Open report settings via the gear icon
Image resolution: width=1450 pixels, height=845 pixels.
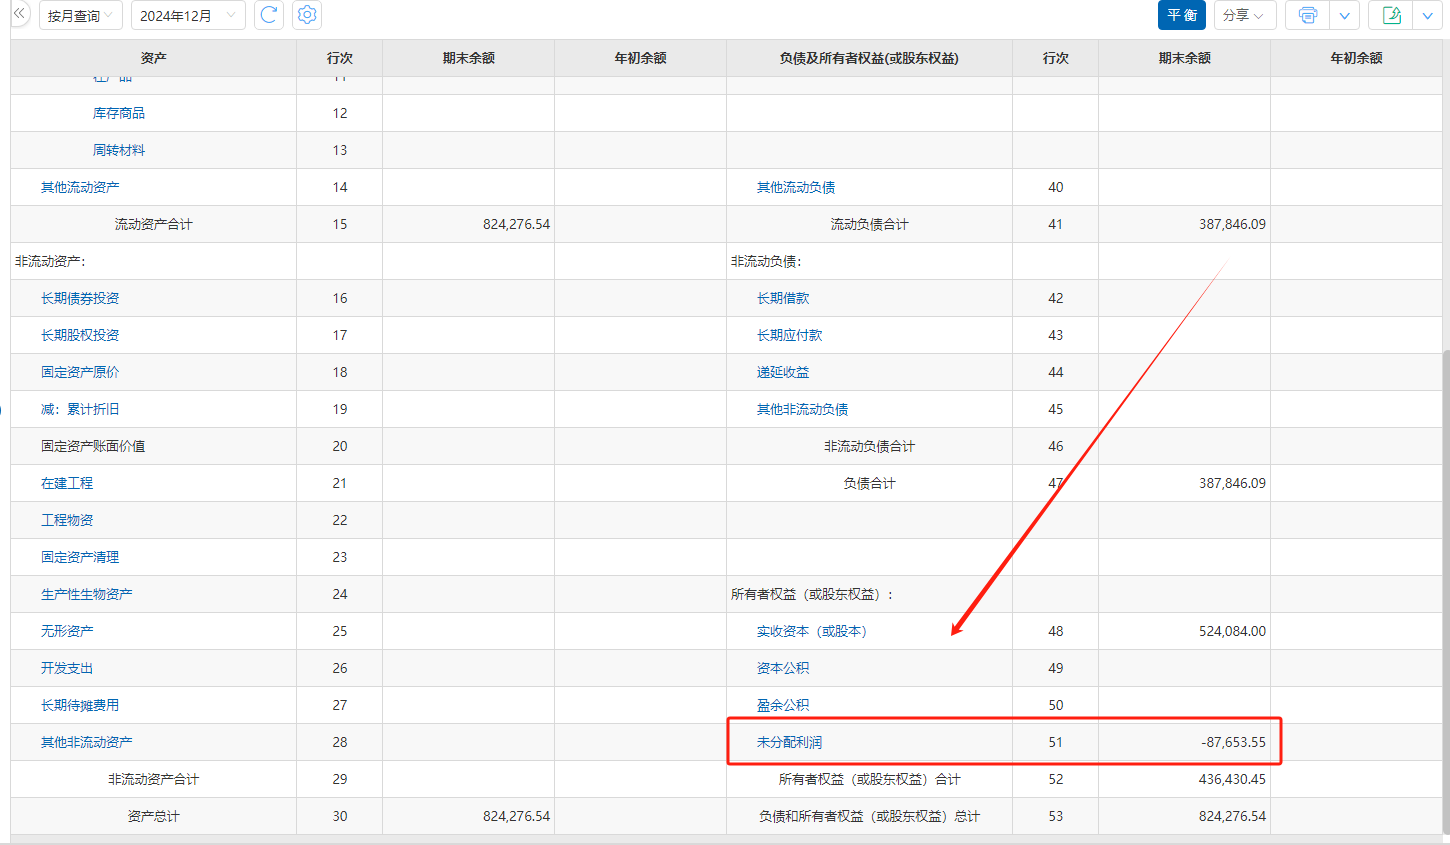[x=308, y=15]
